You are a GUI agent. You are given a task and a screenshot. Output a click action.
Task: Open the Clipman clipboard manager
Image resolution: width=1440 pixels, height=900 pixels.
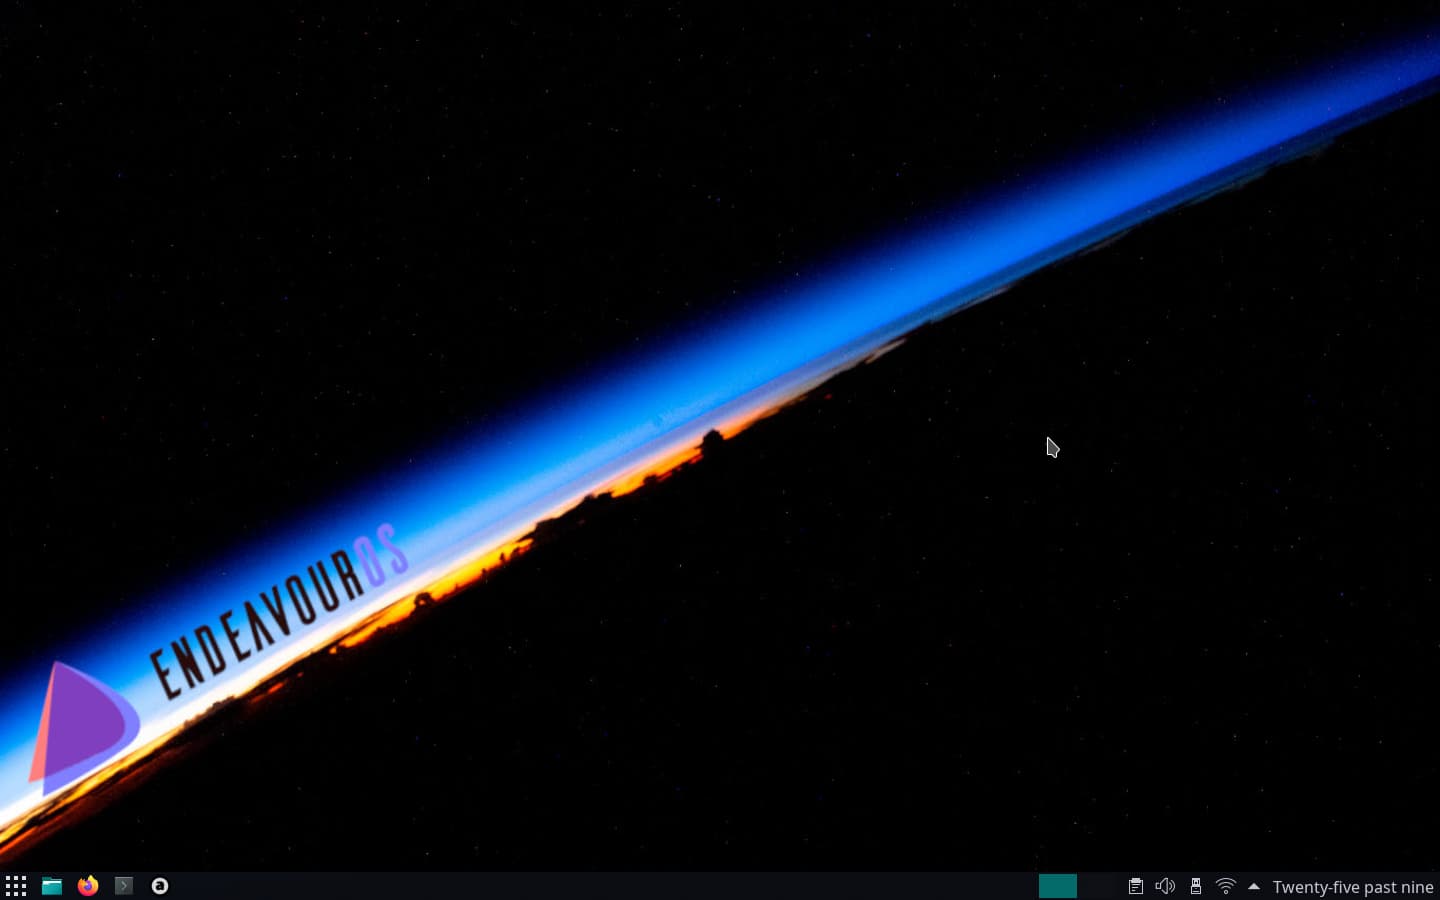pos(1136,886)
